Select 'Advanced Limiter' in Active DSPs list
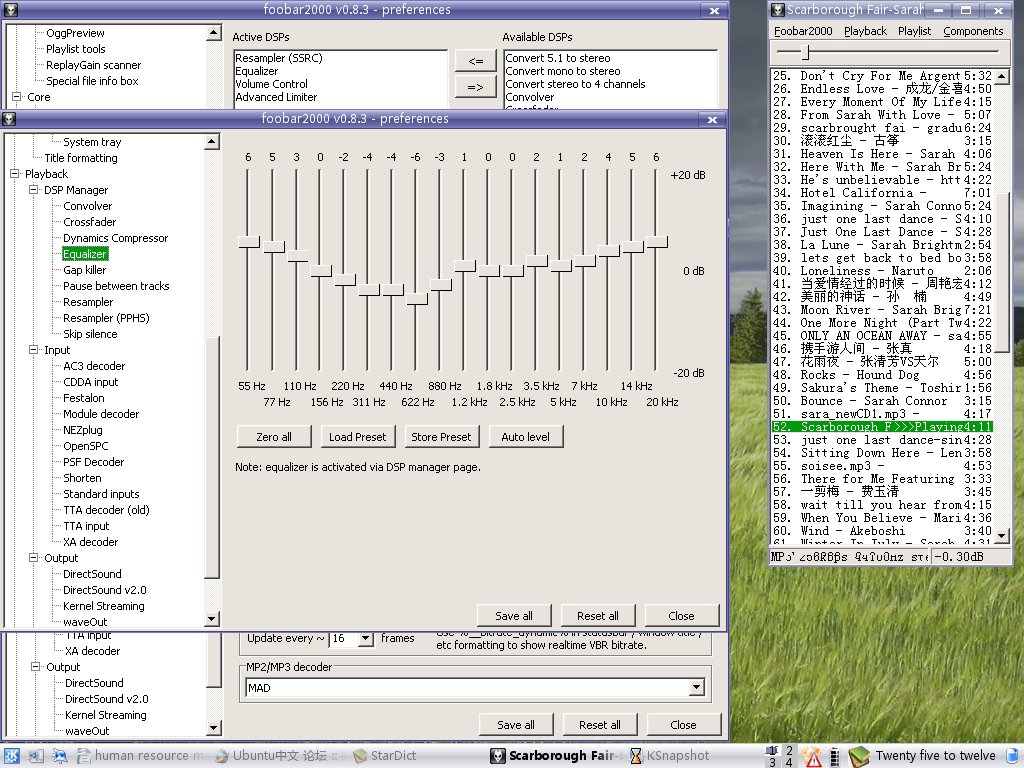The image size is (1024, 768). tap(340, 97)
